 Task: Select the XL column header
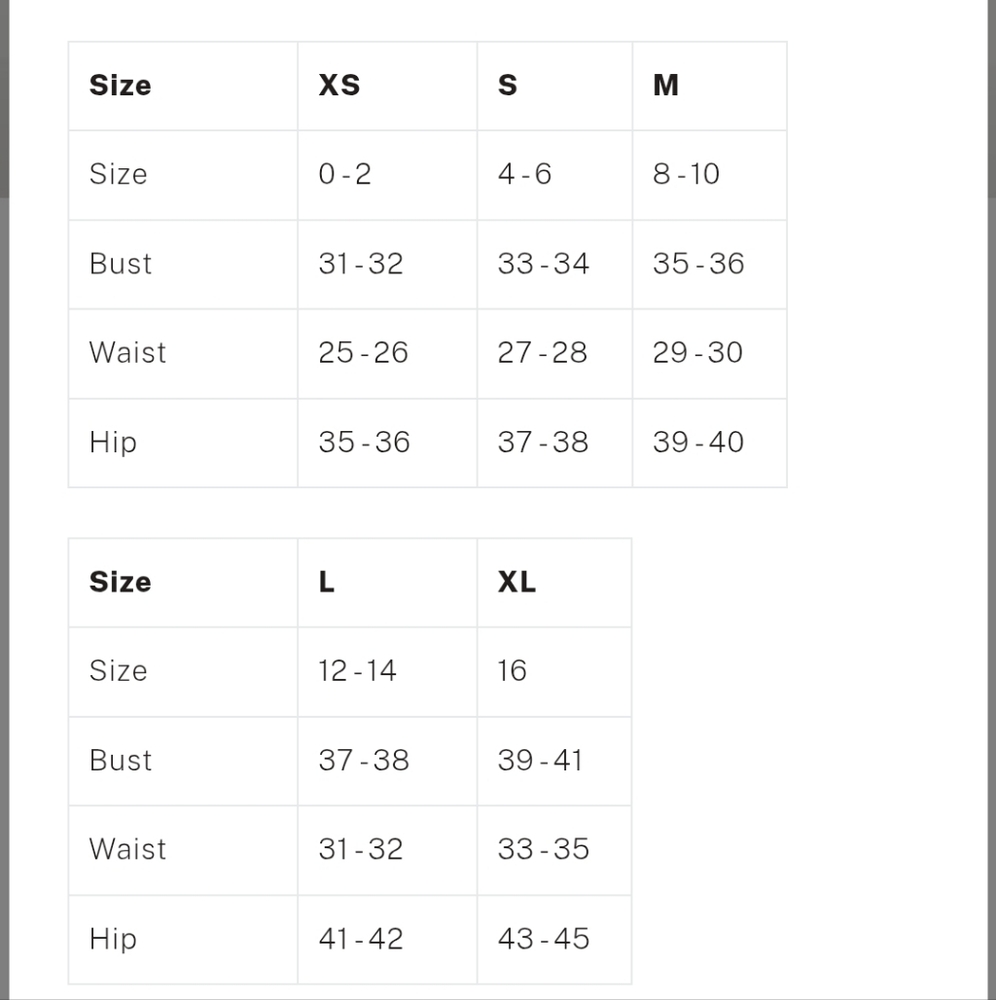[517, 582]
